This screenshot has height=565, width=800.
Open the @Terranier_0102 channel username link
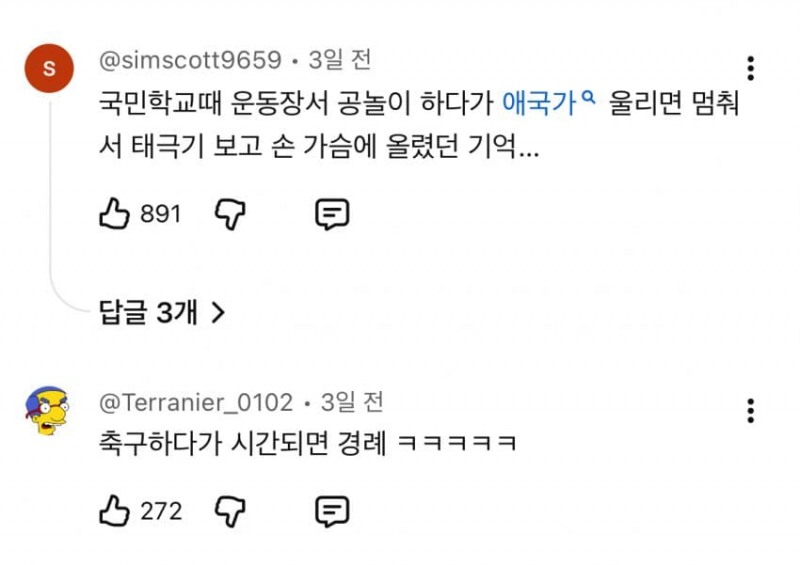[196, 402]
